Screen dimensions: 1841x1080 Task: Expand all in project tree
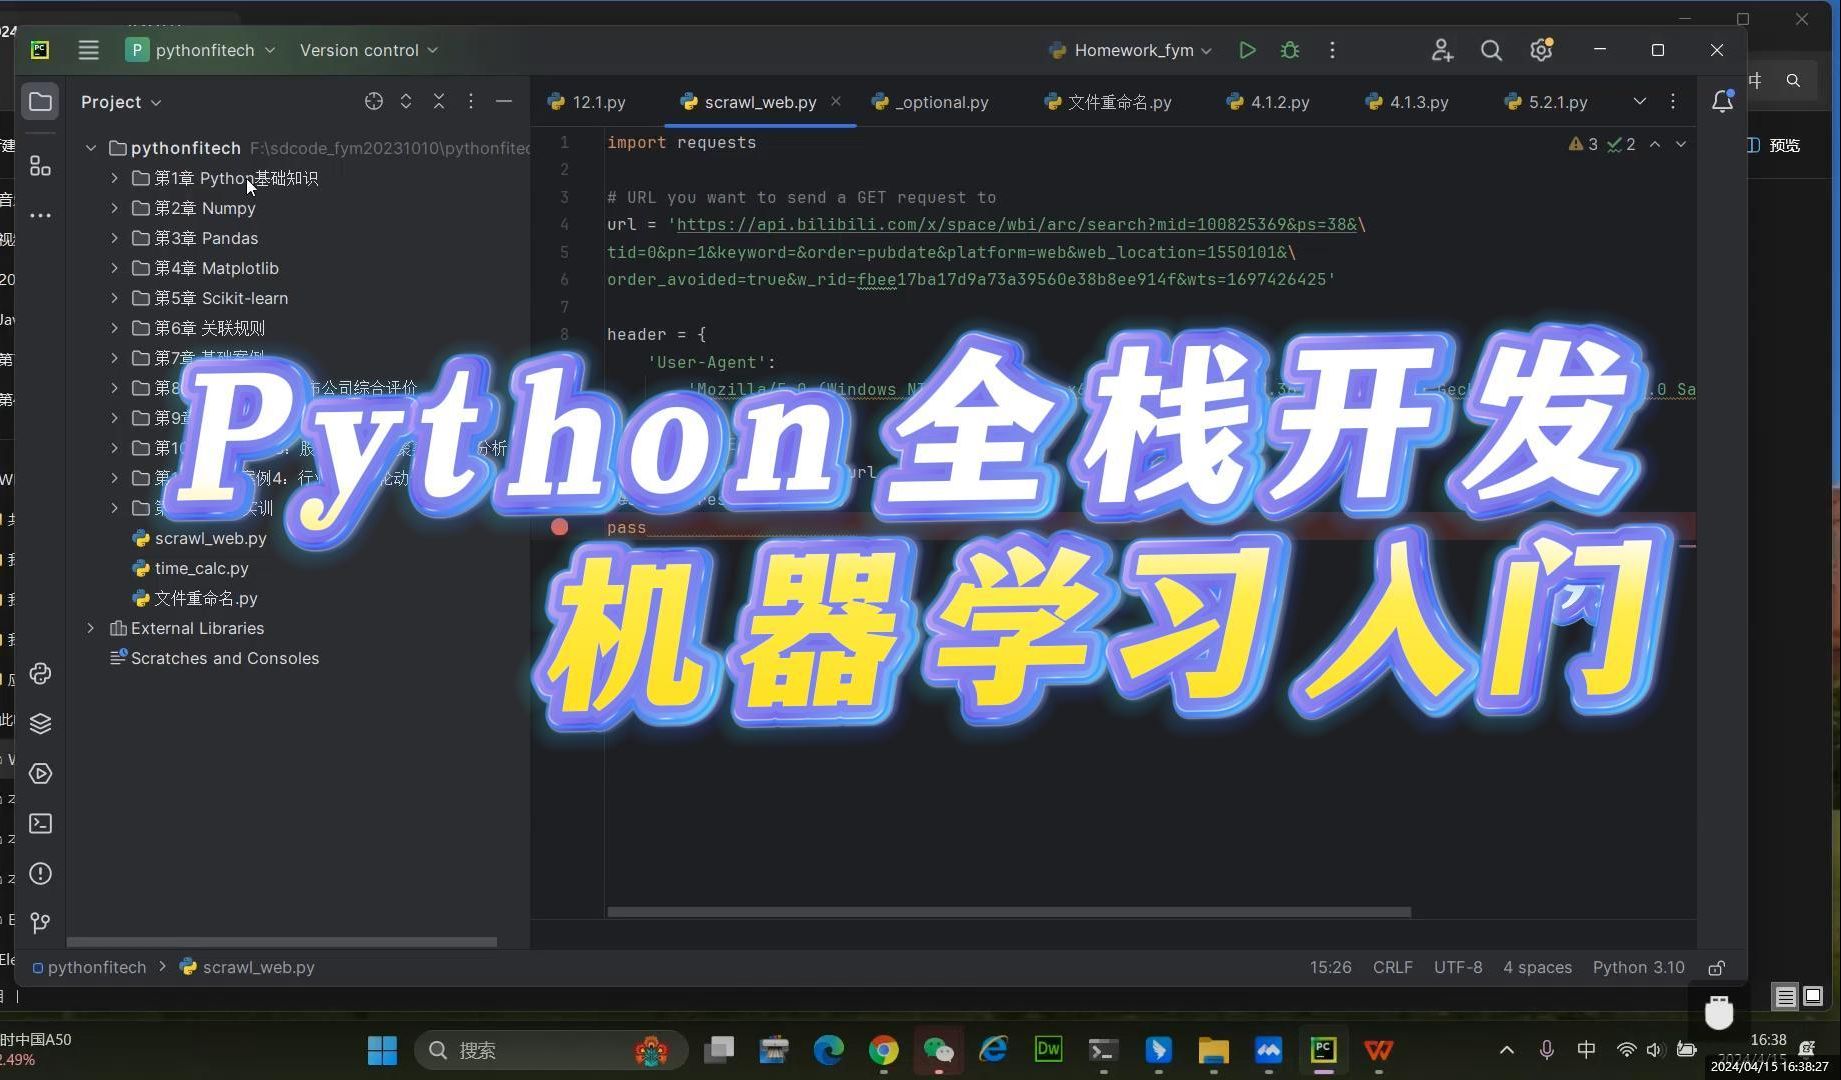[x=406, y=101]
